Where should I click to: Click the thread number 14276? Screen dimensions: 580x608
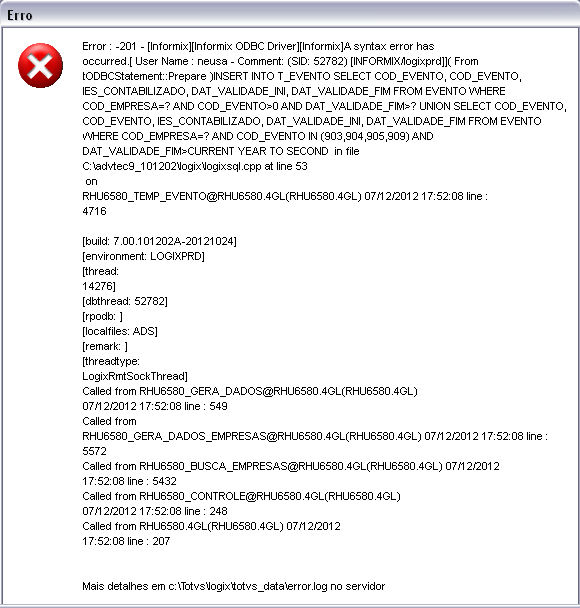[x=99, y=286]
